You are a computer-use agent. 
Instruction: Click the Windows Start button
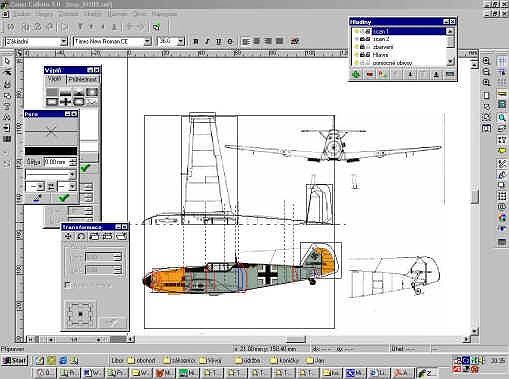14,361
